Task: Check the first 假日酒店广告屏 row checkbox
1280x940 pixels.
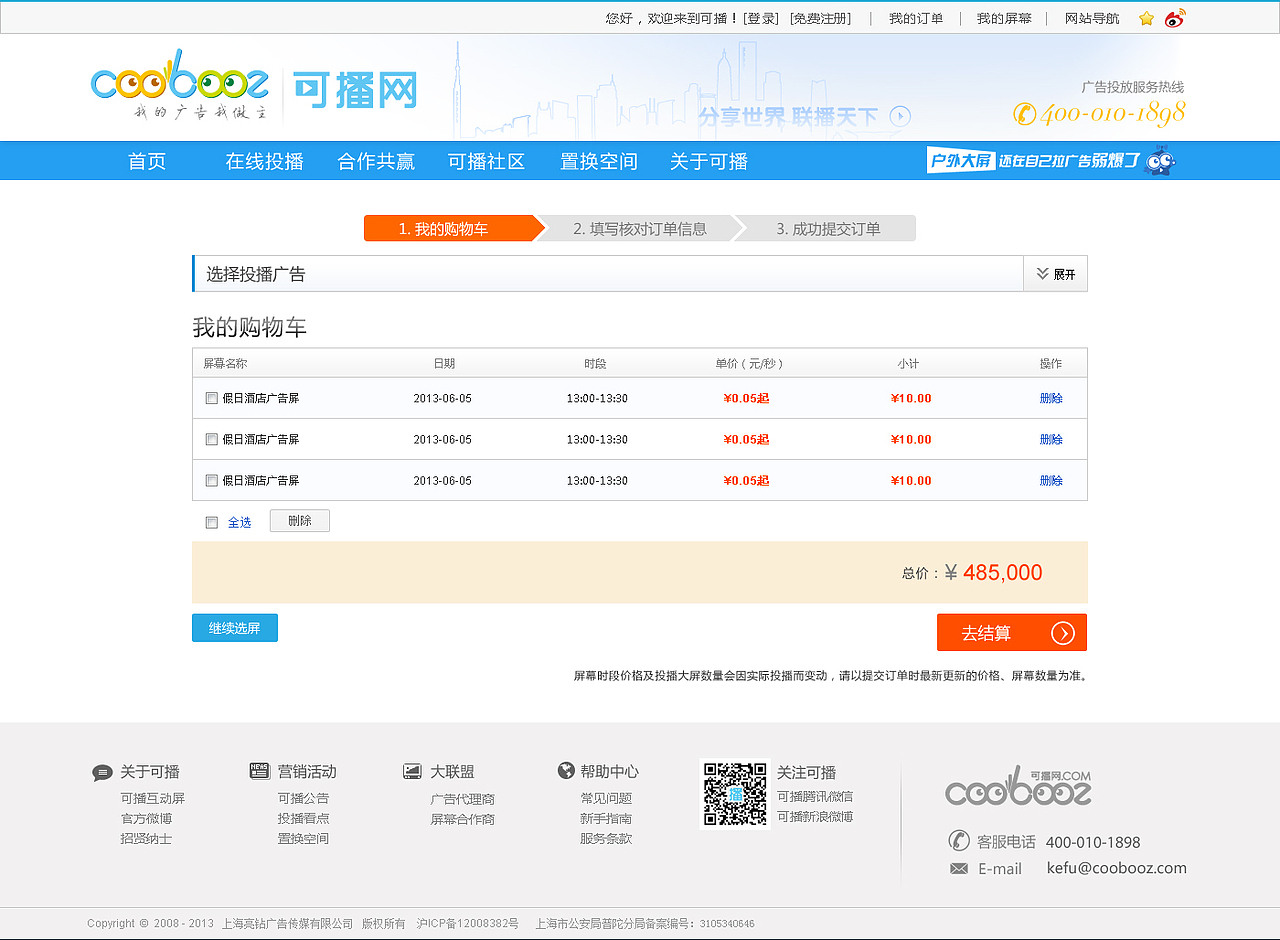Action: pyautogui.click(x=211, y=397)
